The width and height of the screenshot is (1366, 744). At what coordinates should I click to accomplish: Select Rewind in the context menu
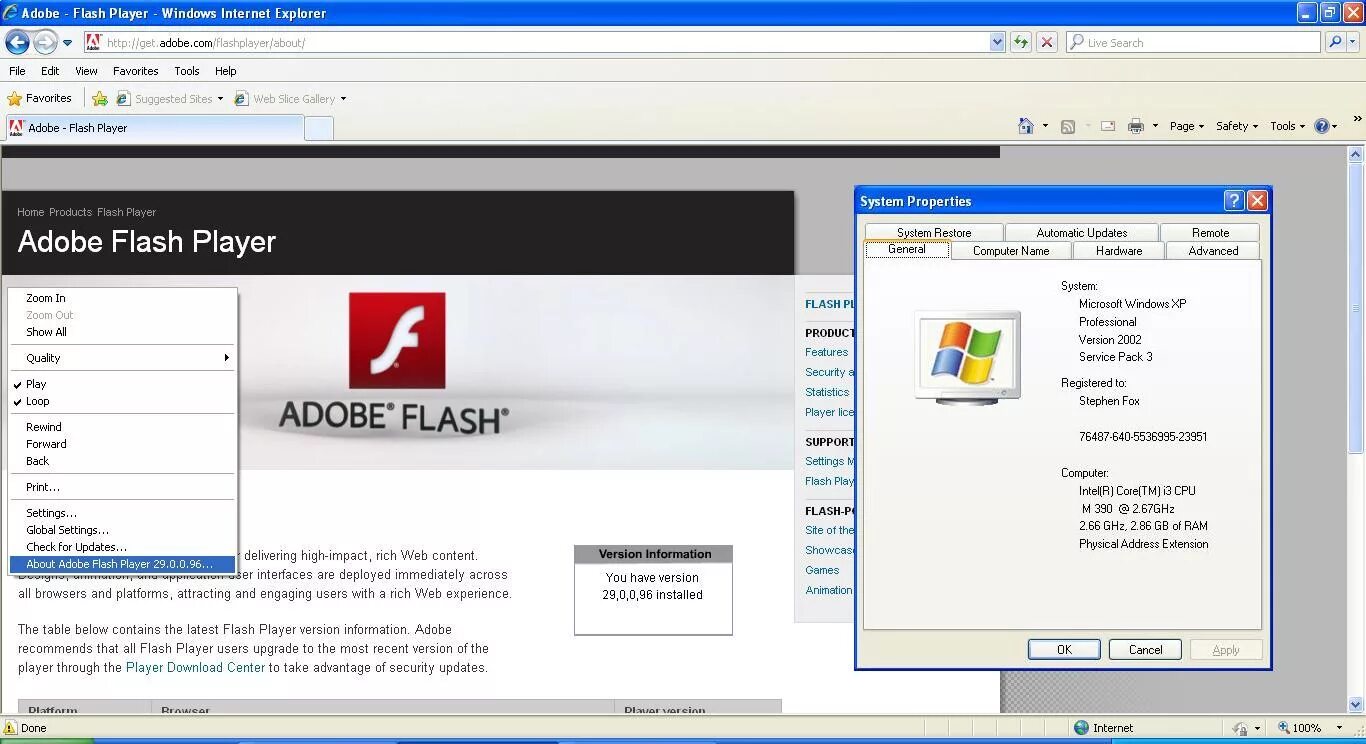122,427
